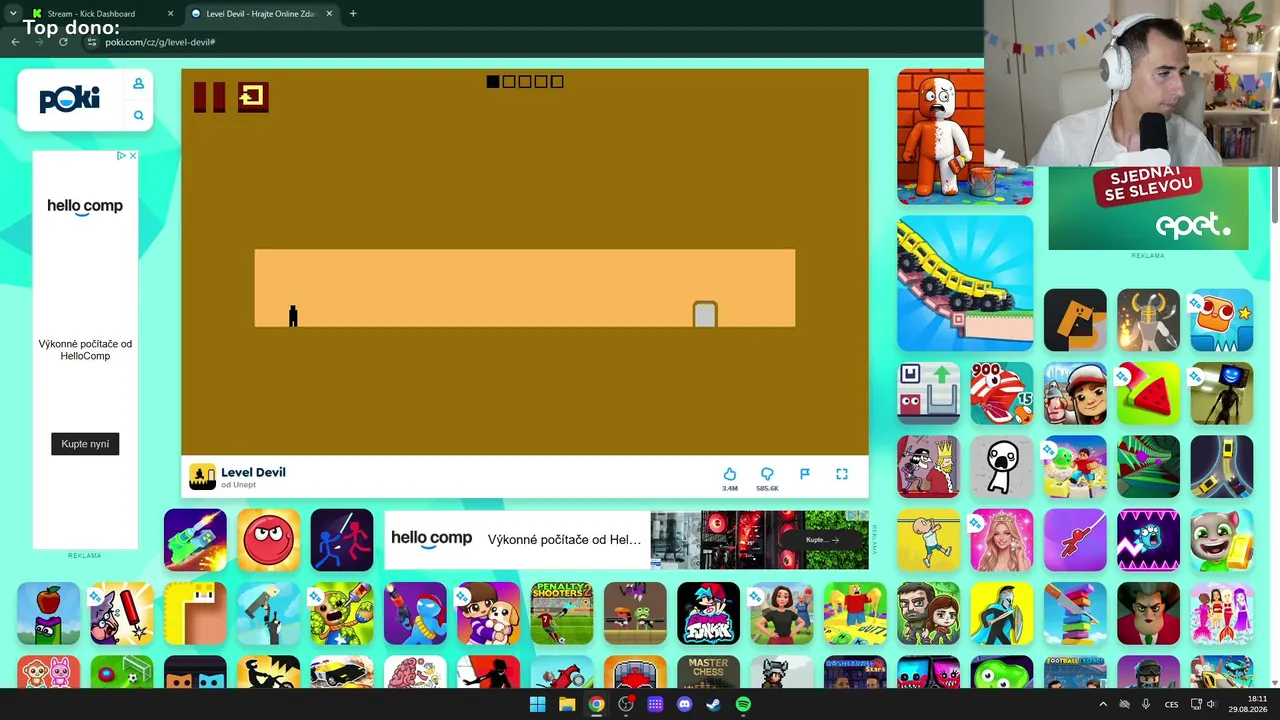The image size is (1280, 720).
Task: Enter fullscreen mode for the game
Action: pyautogui.click(x=842, y=474)
